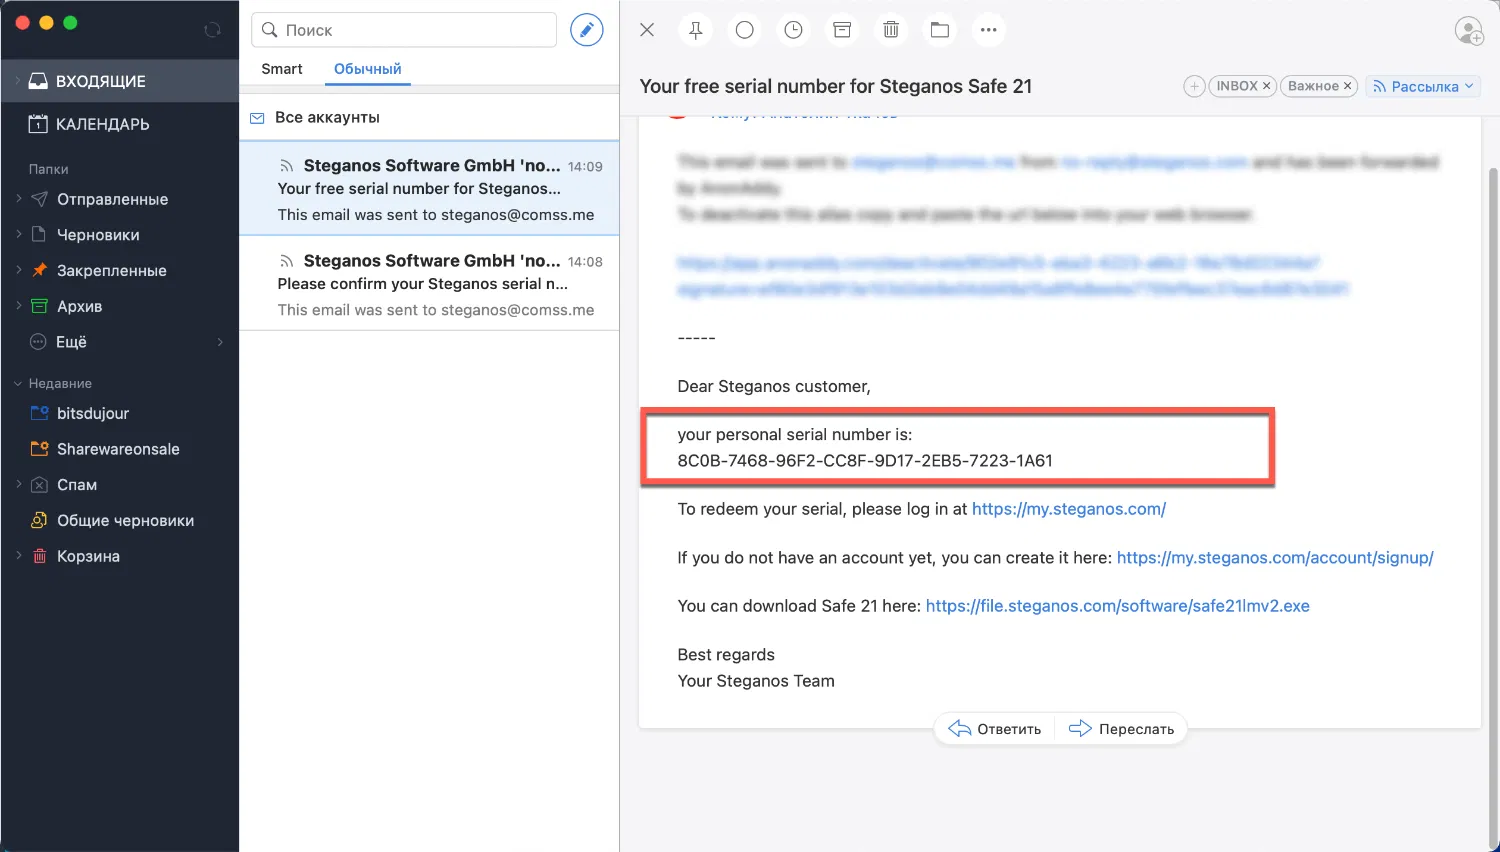Open the Общие черновики shared drafts
The image size is (1500, 852).
click(125, 520)
